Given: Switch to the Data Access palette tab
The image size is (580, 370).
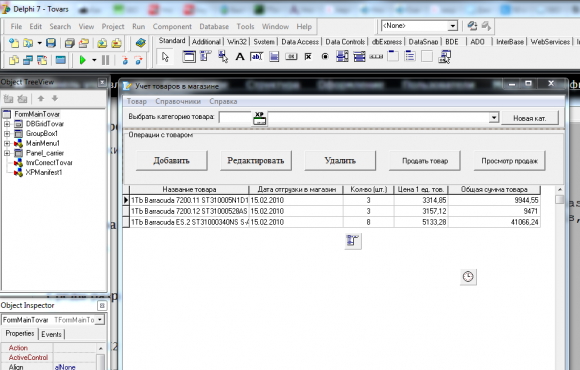Looking at the screenshot, I should coord(300,42).
